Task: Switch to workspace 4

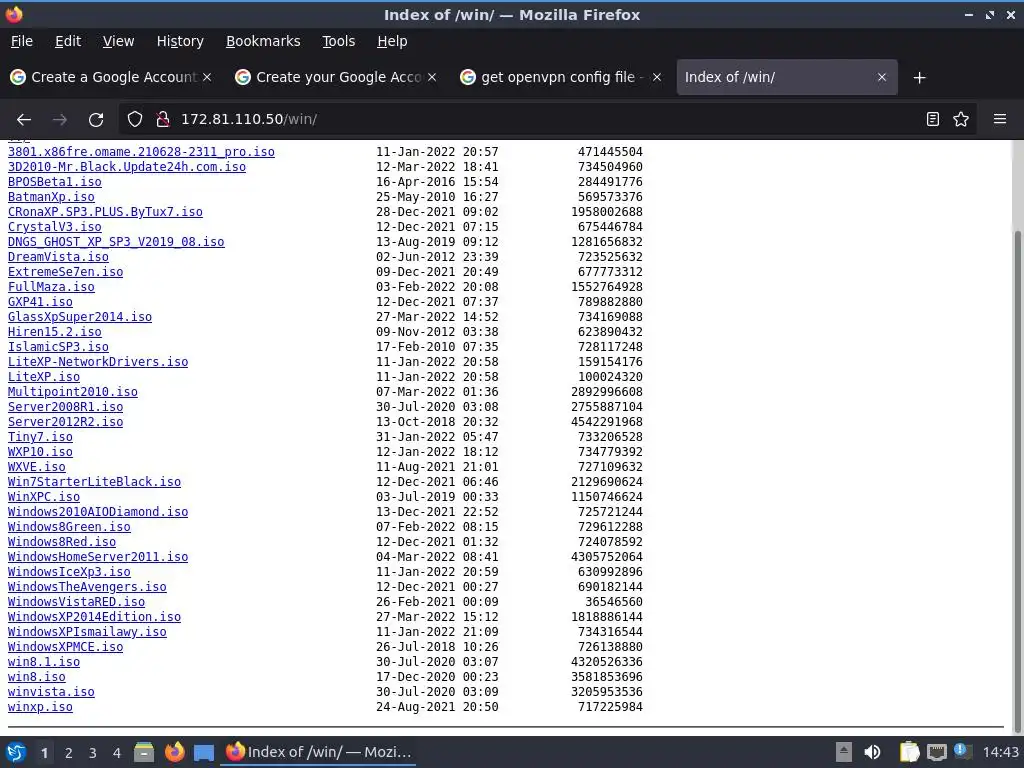Action: click(x=117, y=753)
